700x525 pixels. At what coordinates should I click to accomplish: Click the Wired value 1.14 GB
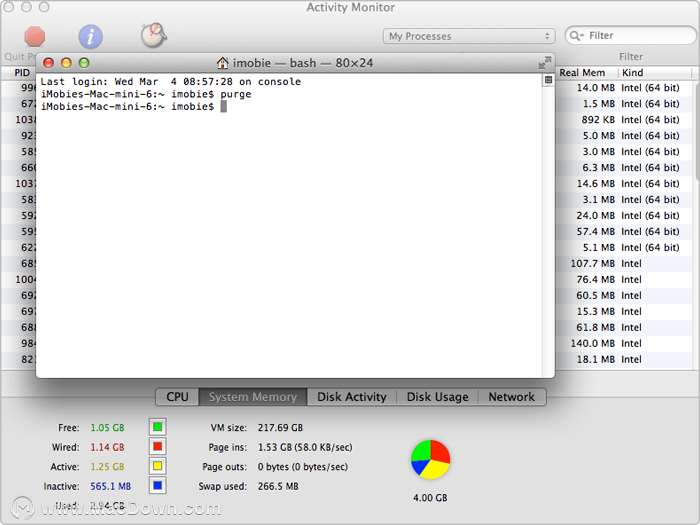(108, 447)
